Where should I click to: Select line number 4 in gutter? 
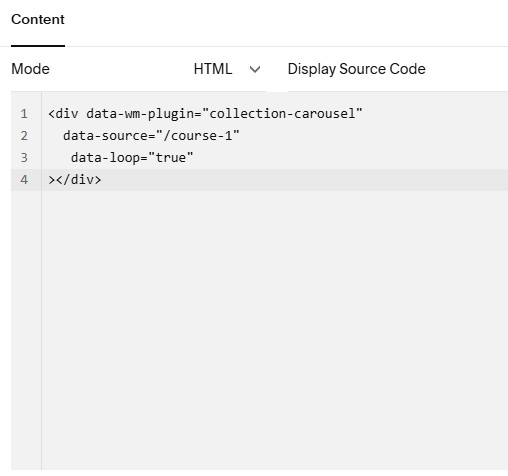[24, 180]
